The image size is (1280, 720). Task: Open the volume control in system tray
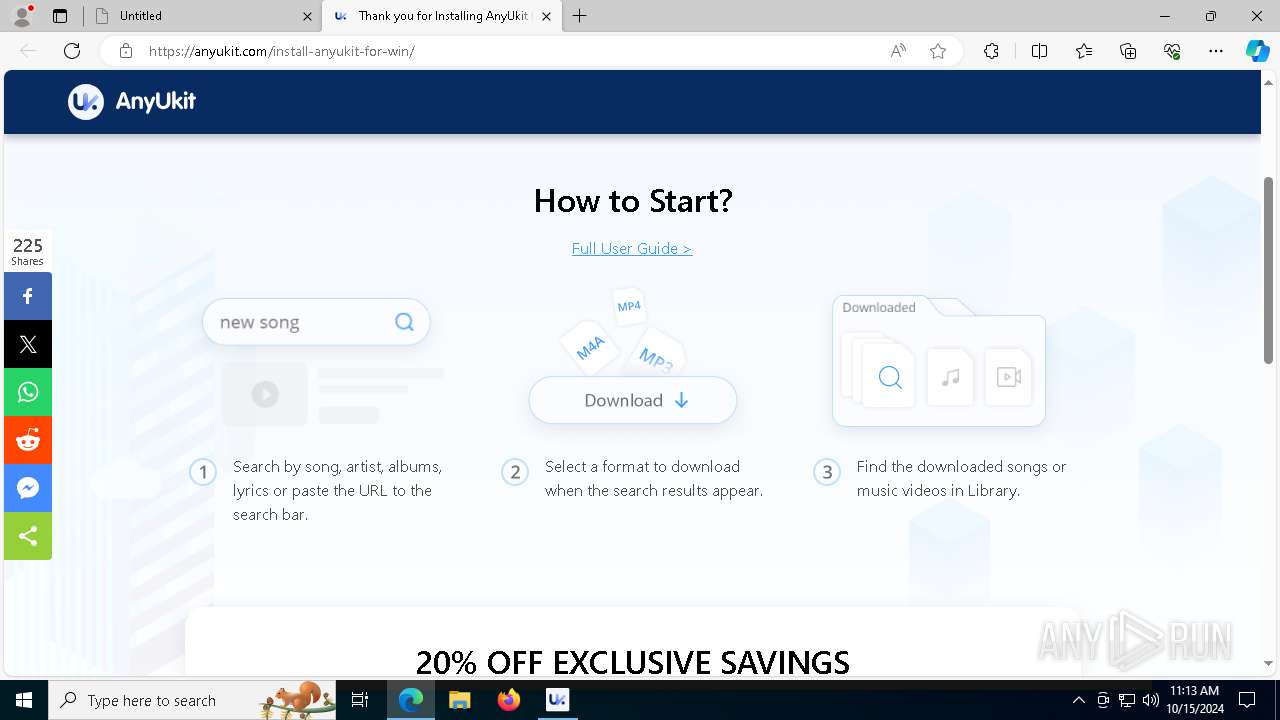click(1151, 700)
